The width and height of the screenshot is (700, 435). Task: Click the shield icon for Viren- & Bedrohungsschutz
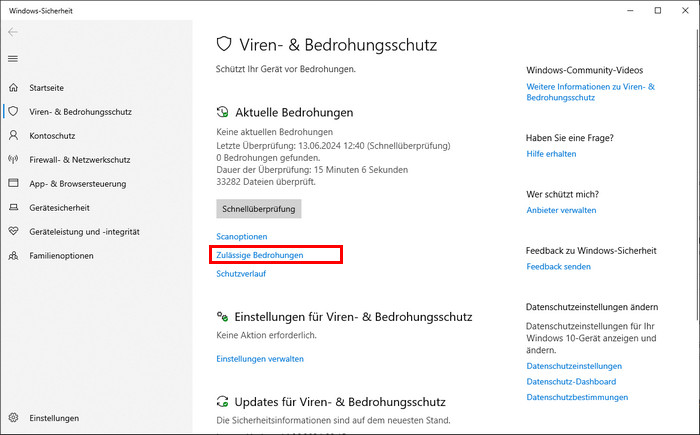13,111
